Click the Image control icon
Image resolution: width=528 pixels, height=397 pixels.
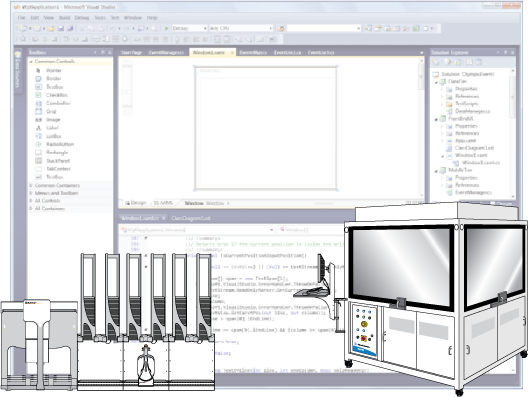[x=38, y=120]
